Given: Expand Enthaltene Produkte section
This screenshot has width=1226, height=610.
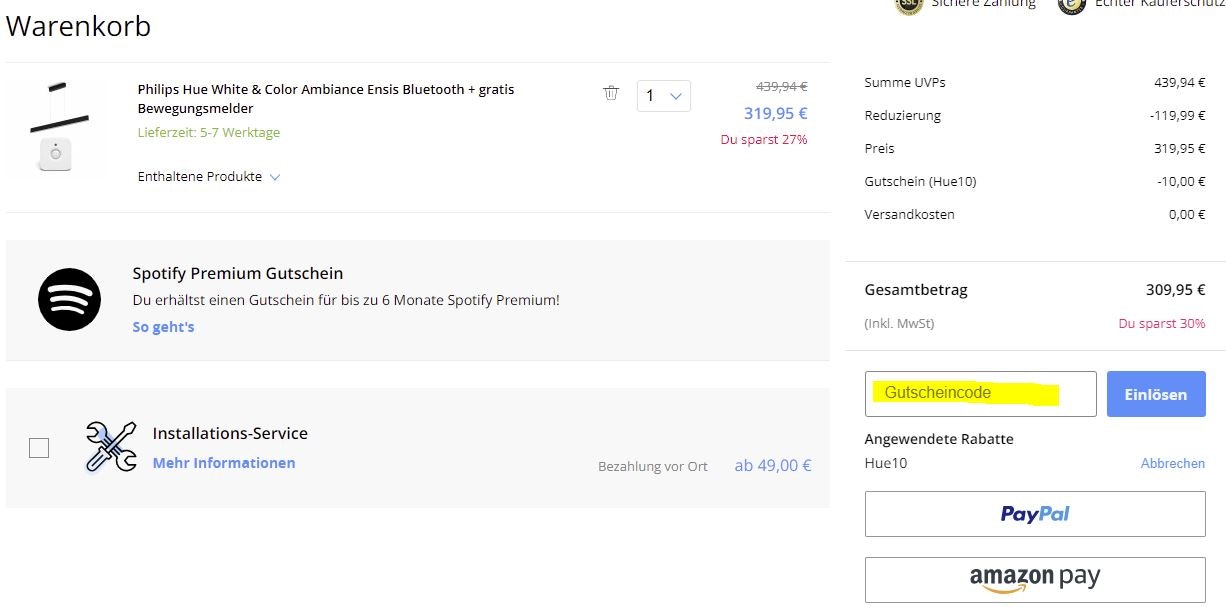Looking at the screenshot, I should click(209, 177).
